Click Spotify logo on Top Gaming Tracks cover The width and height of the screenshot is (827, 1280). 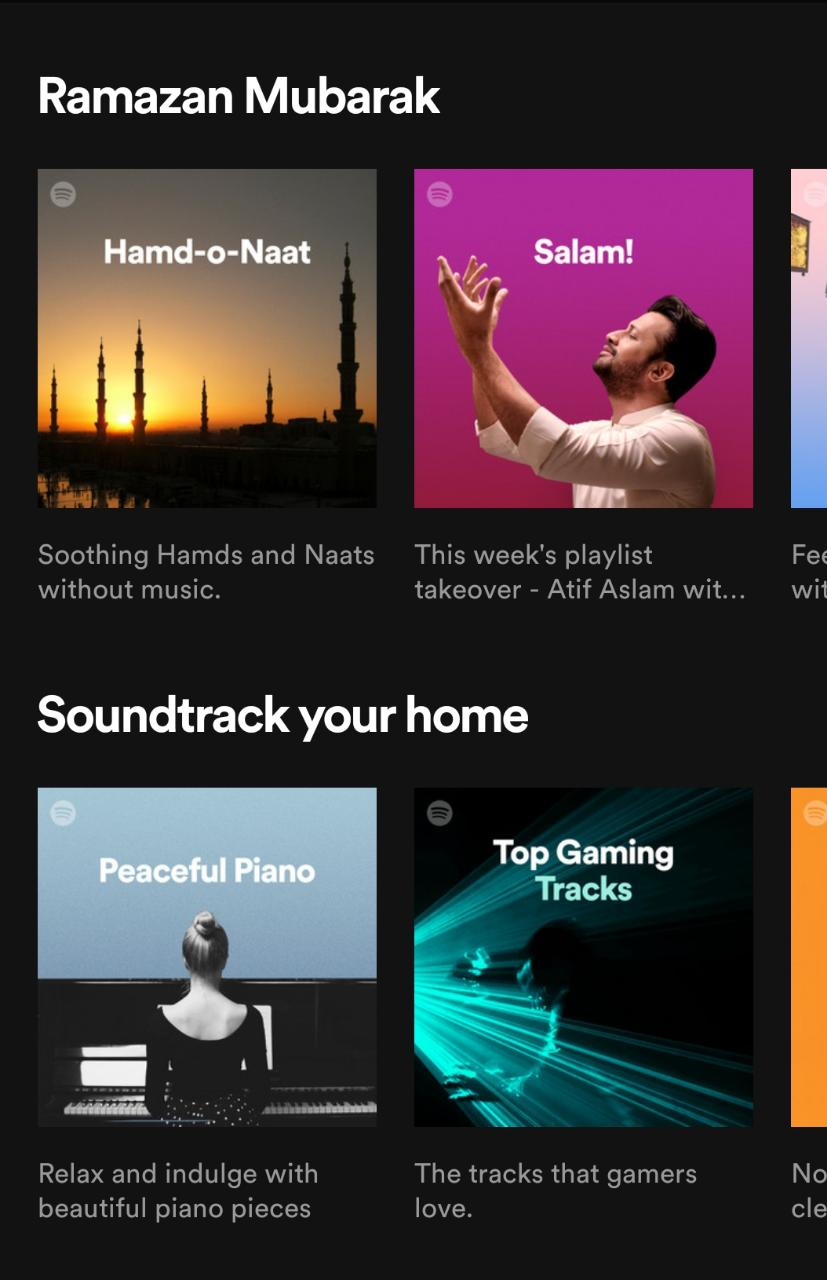tap(439, 813)
